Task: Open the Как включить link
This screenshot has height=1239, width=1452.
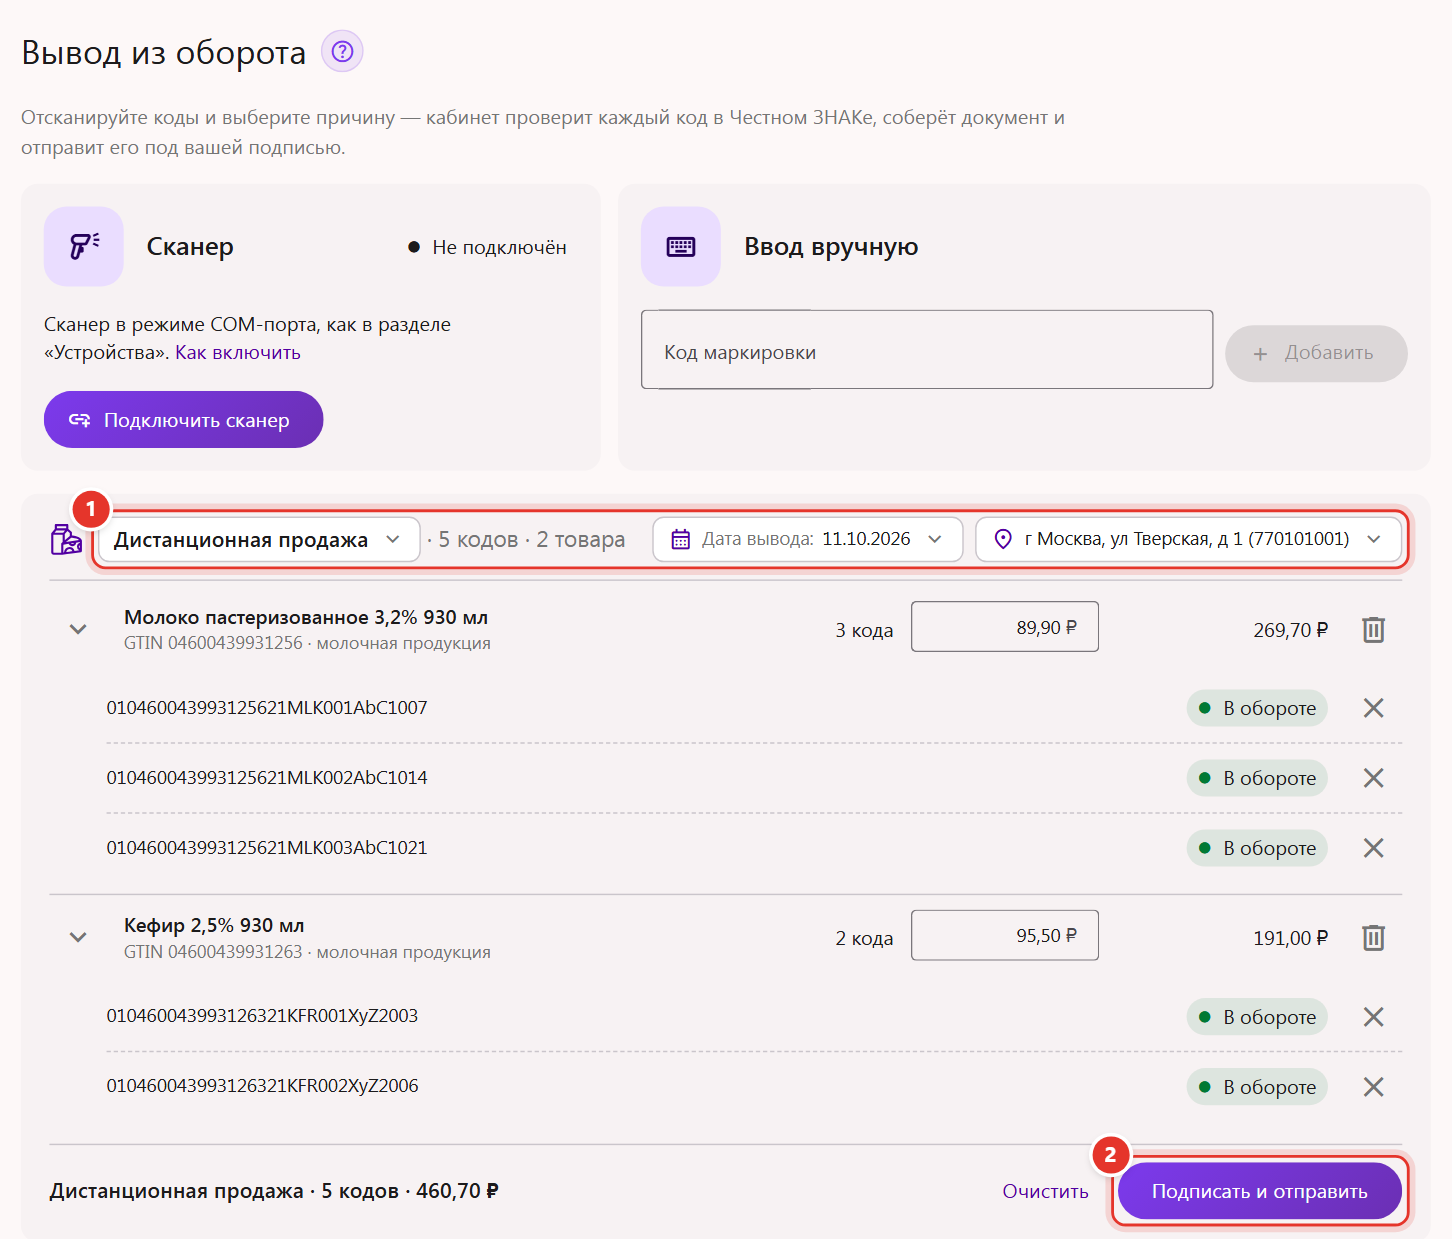Action: click(238, 353)
